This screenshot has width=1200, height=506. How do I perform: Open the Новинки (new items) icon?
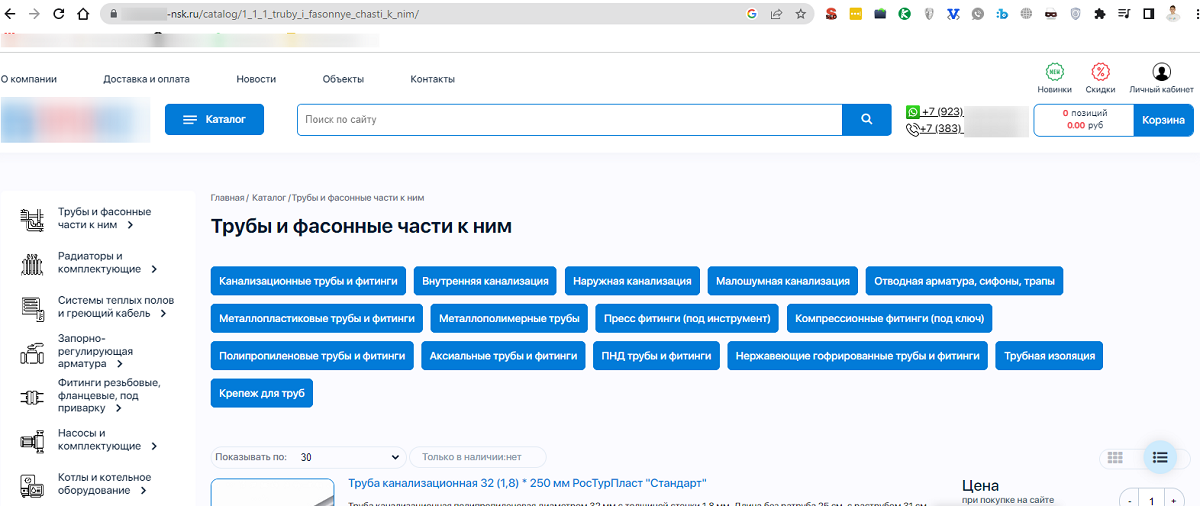(1054, 72)
